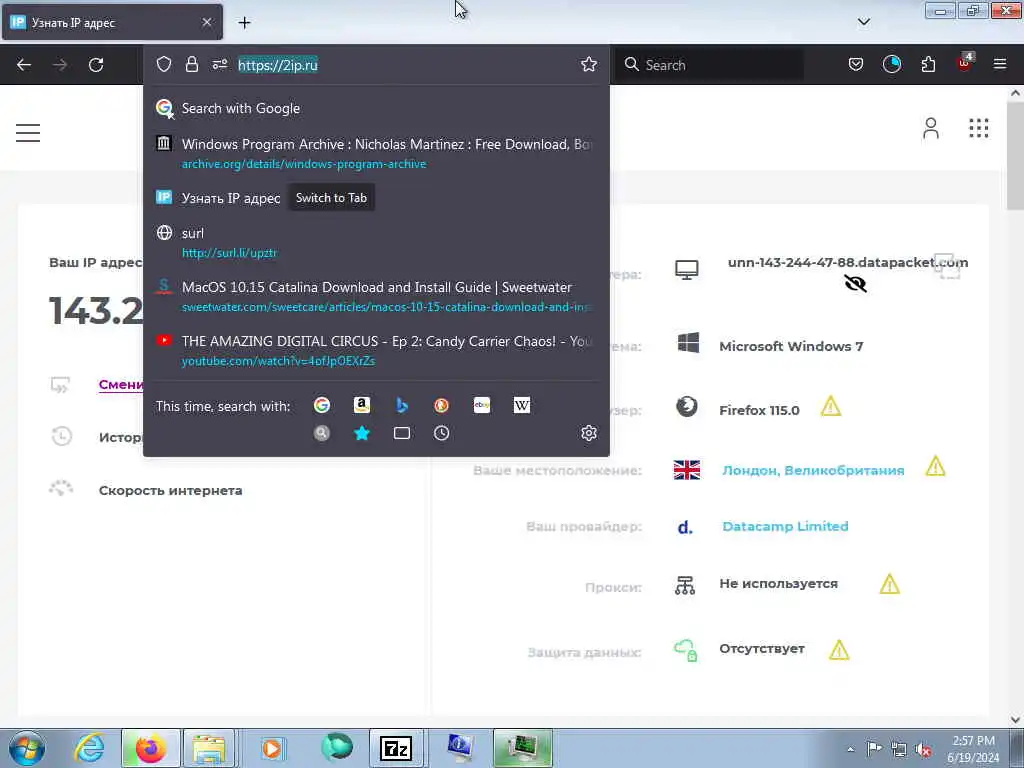Select the Узнать IP адрес tab
Screen dimensions: 1024x768
[x=112, y=22]
